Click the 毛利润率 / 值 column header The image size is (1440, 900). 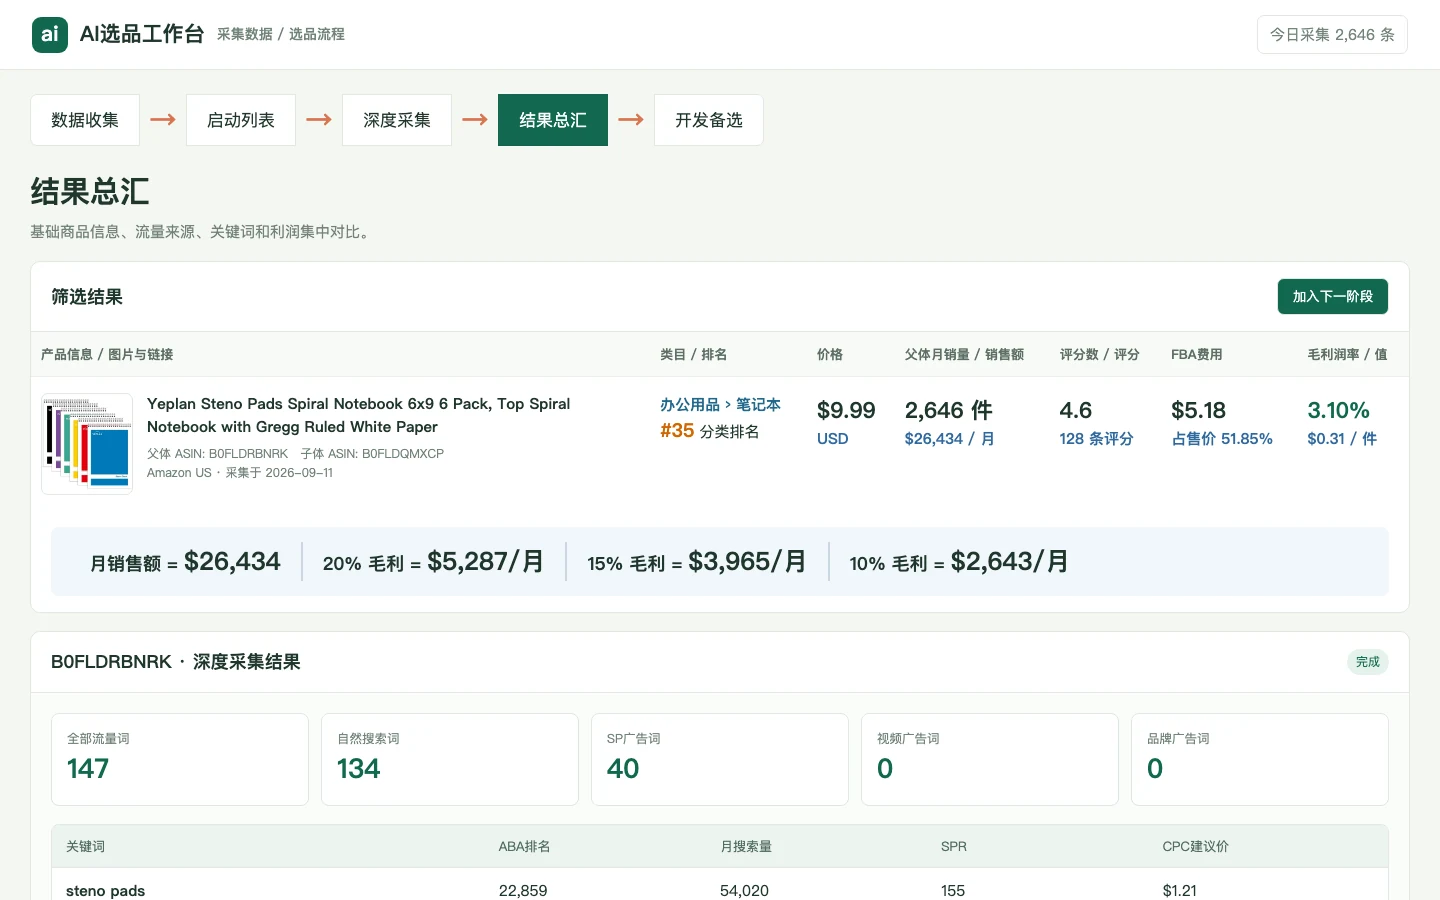click(1347, 354)
